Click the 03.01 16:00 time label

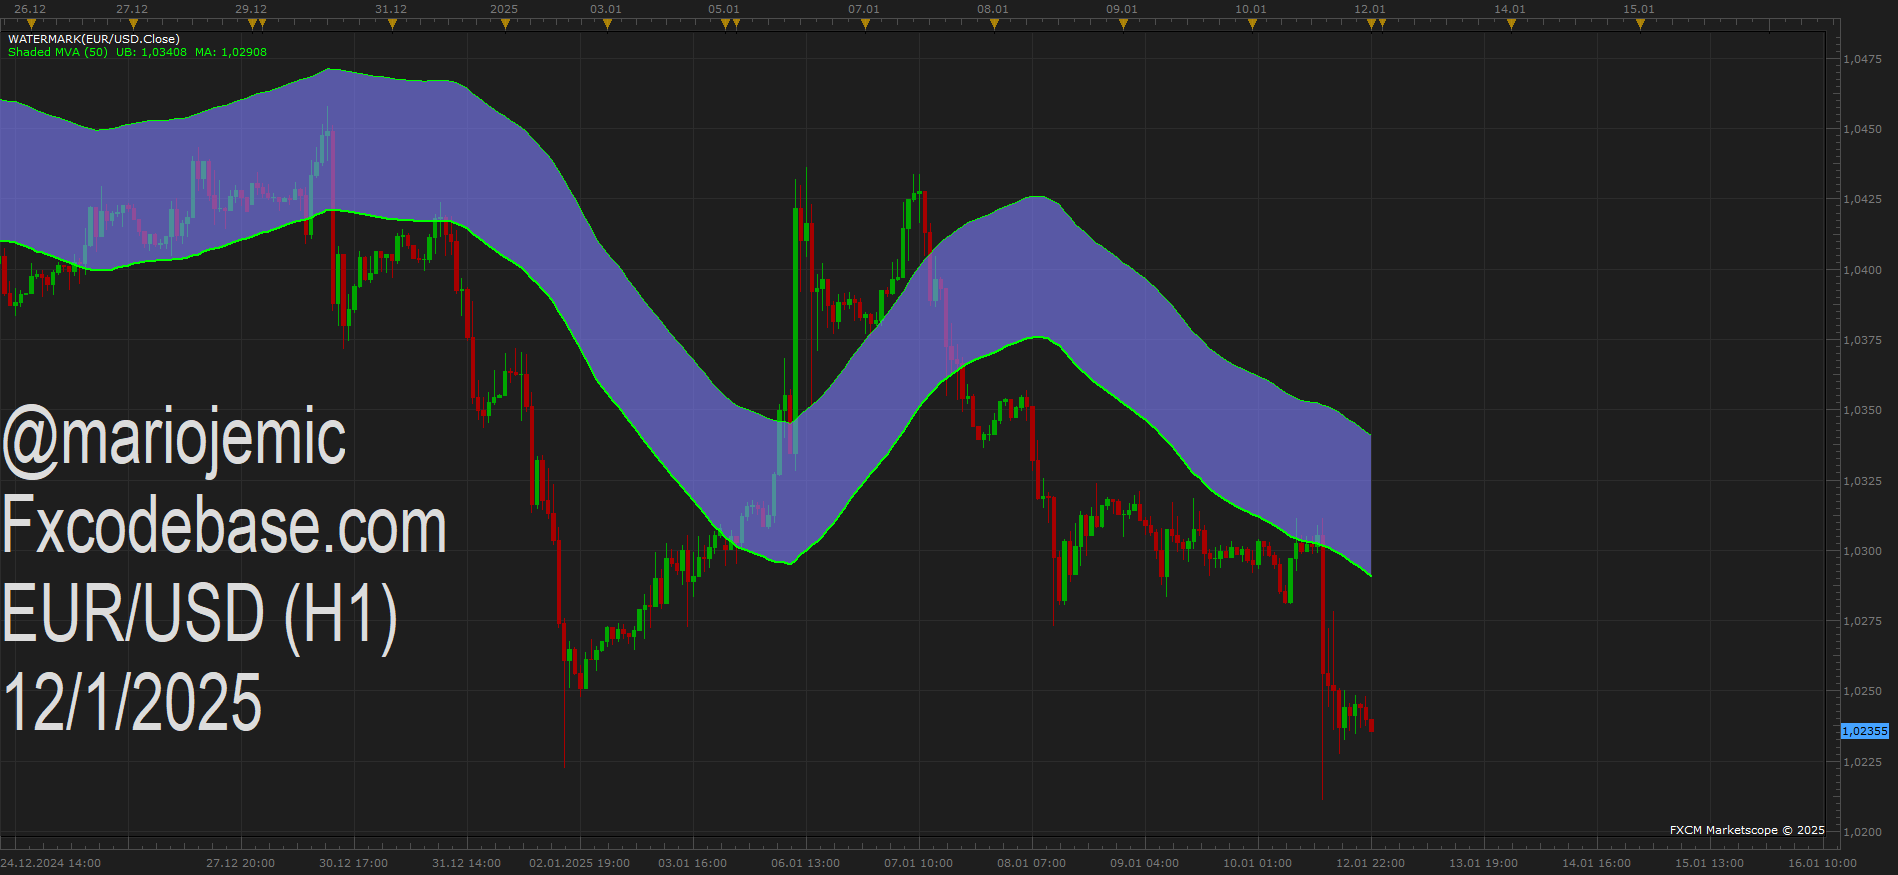(x=692, y=863)
